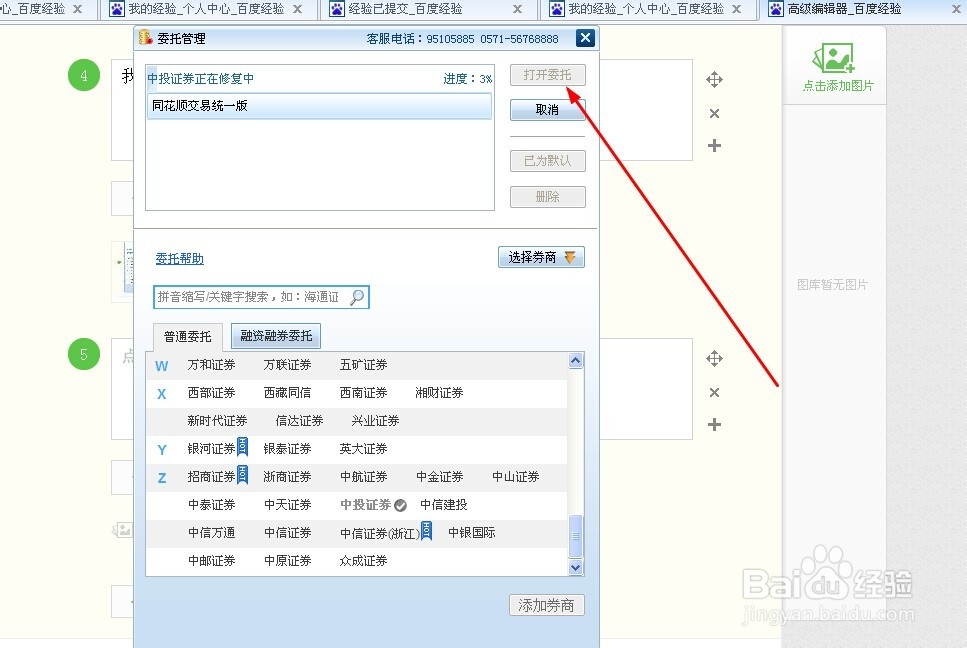The image size is (967, 648).
Task: Add a step after step 5
Action: tap(714, 424)
